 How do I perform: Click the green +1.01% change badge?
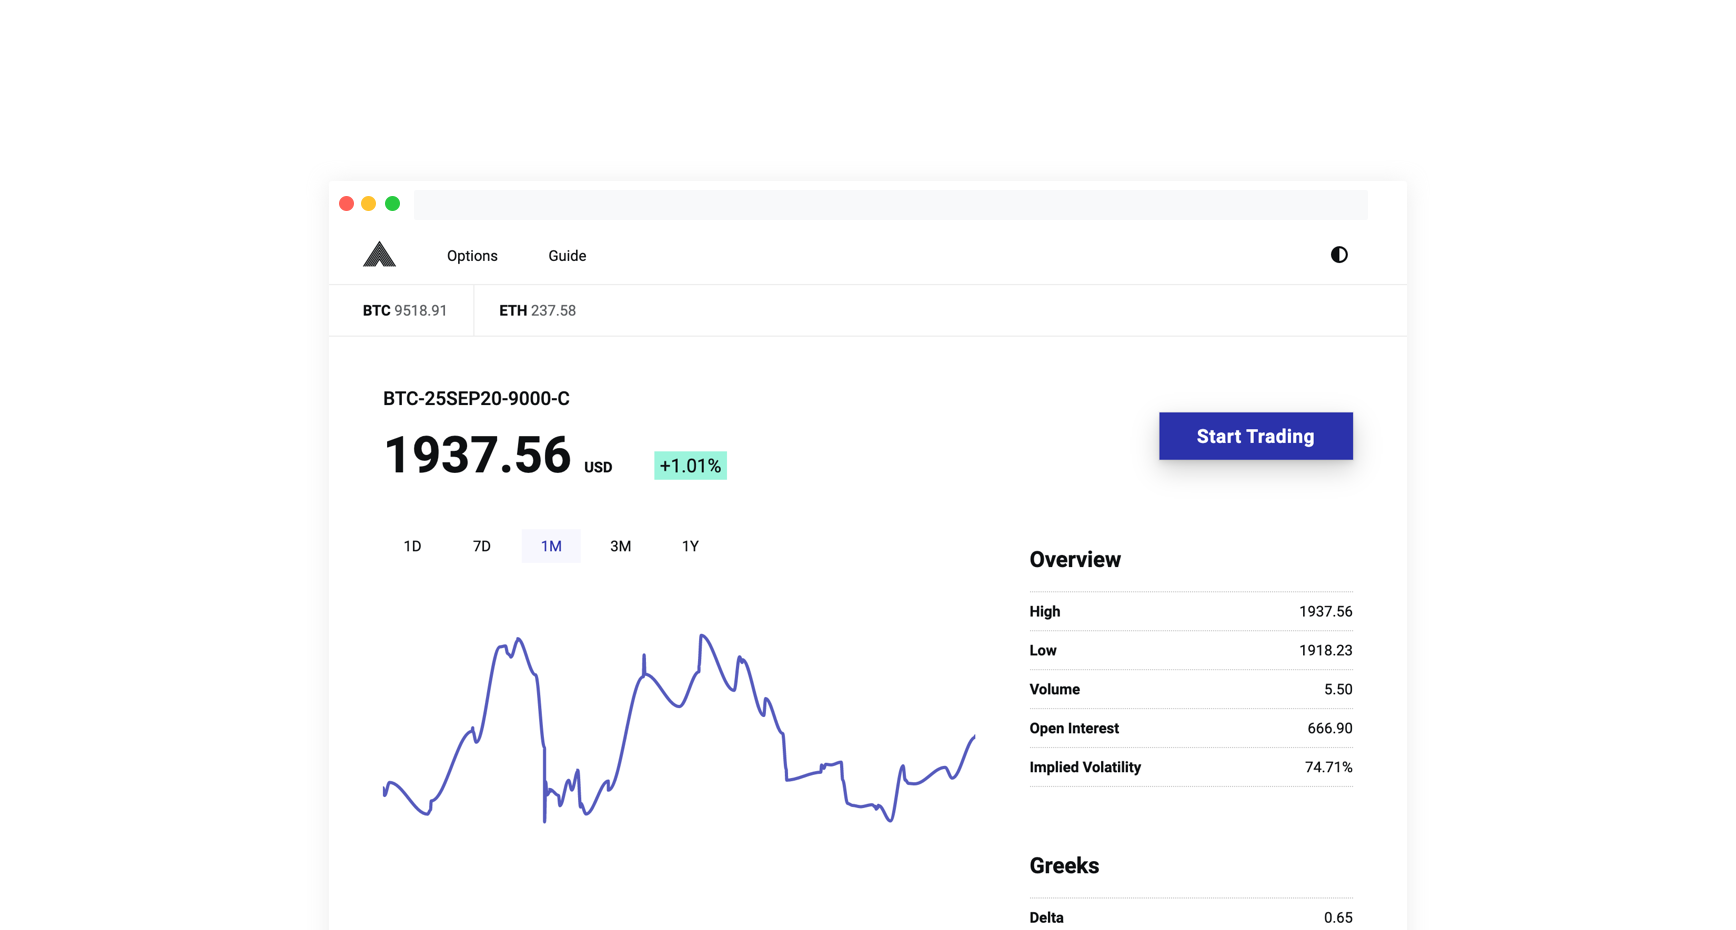[690, 465]
